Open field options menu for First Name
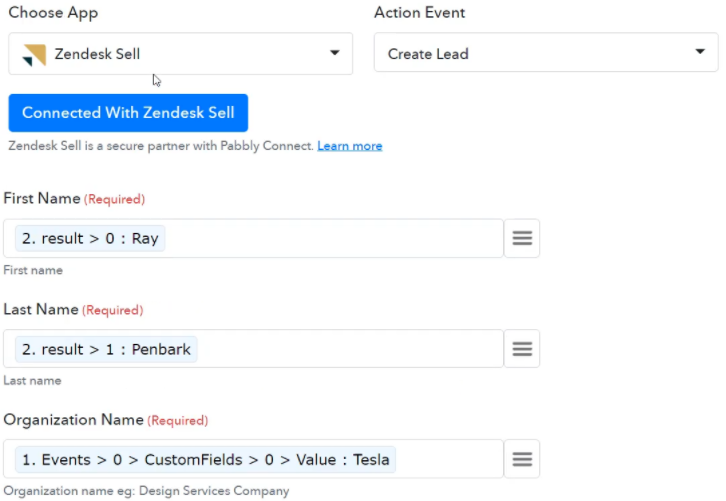The width and height of the screenshot is (726, 501). coord(522,238)
